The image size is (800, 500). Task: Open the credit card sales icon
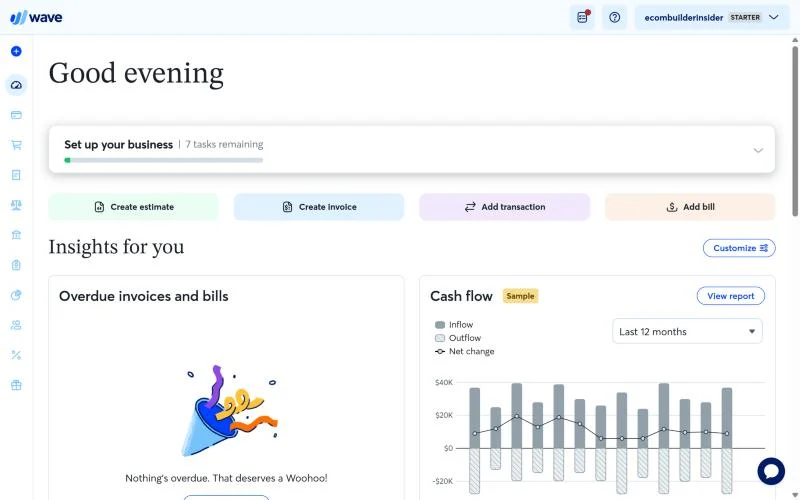(16, 115)
